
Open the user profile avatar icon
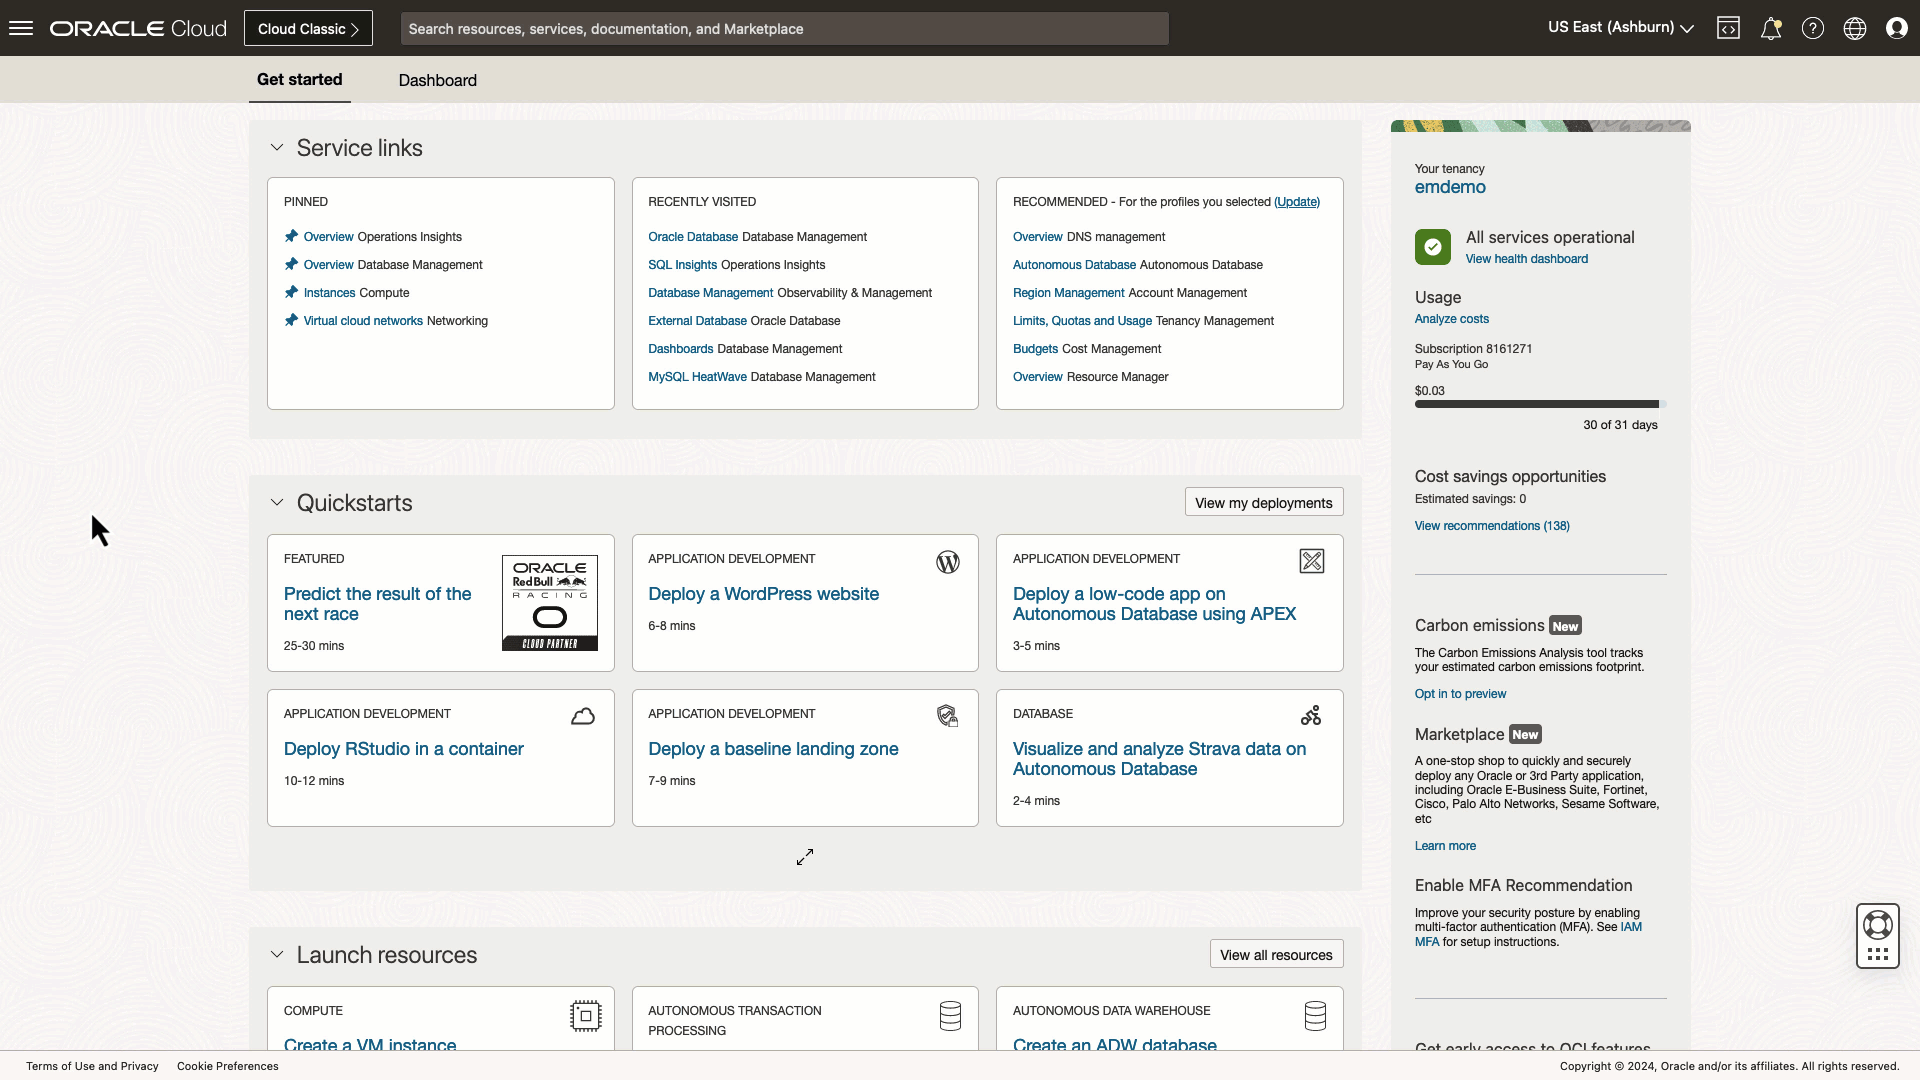[x=1896, y=28]
